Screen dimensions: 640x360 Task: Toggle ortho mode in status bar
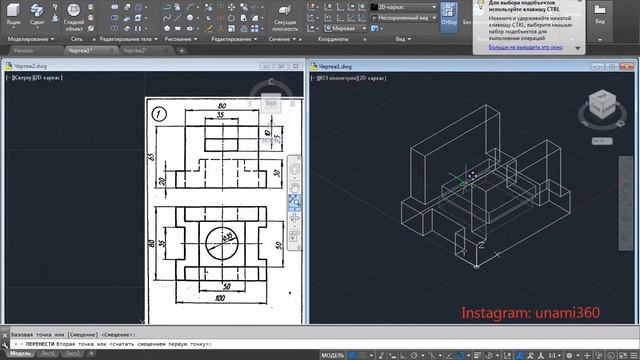(403, 356)
